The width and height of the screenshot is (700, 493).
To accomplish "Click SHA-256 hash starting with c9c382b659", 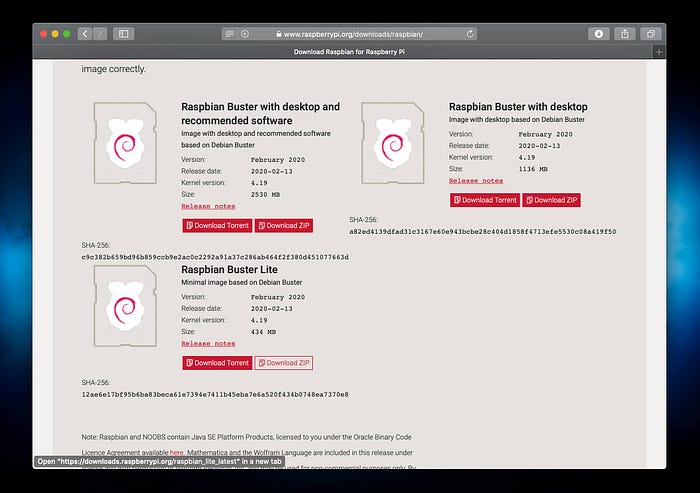I will coord(215,257).
